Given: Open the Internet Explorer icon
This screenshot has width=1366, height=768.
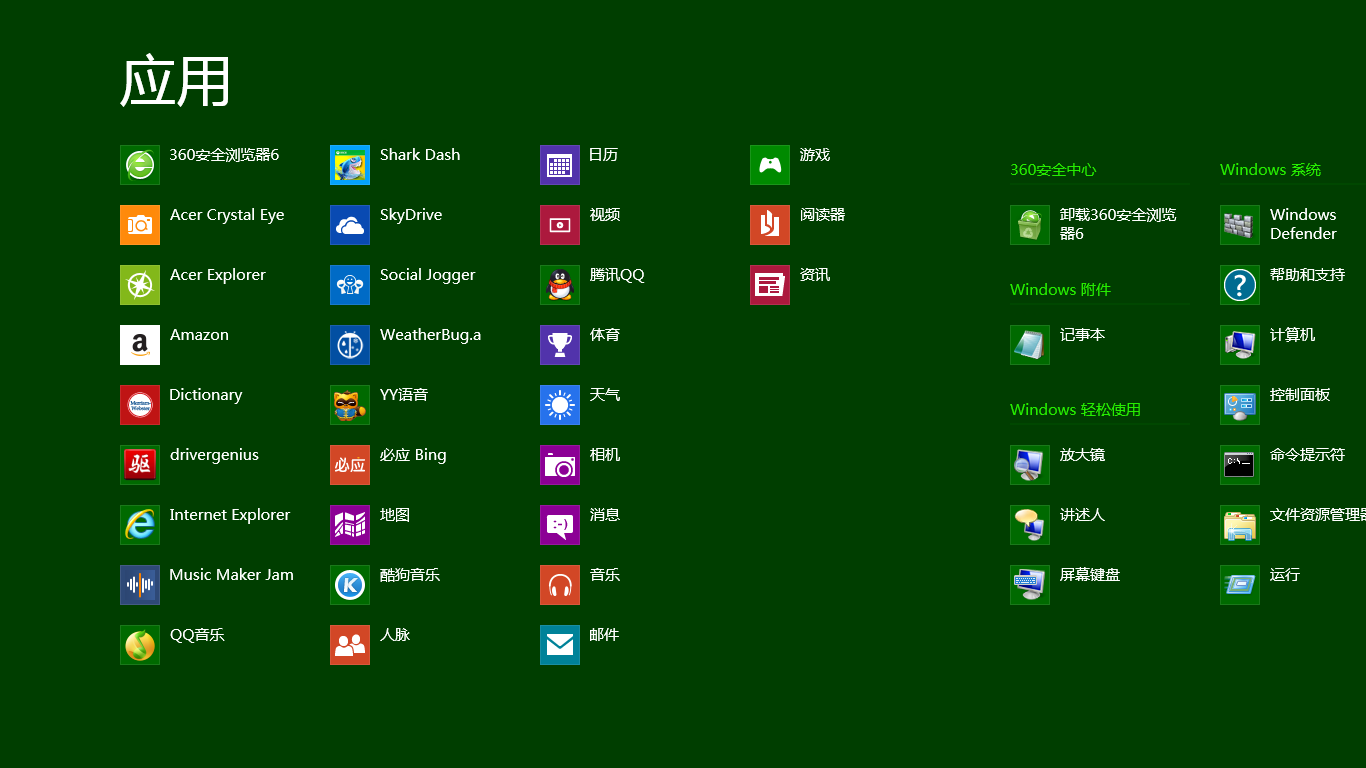Looking at the screenshot, I should coord(140,525).
